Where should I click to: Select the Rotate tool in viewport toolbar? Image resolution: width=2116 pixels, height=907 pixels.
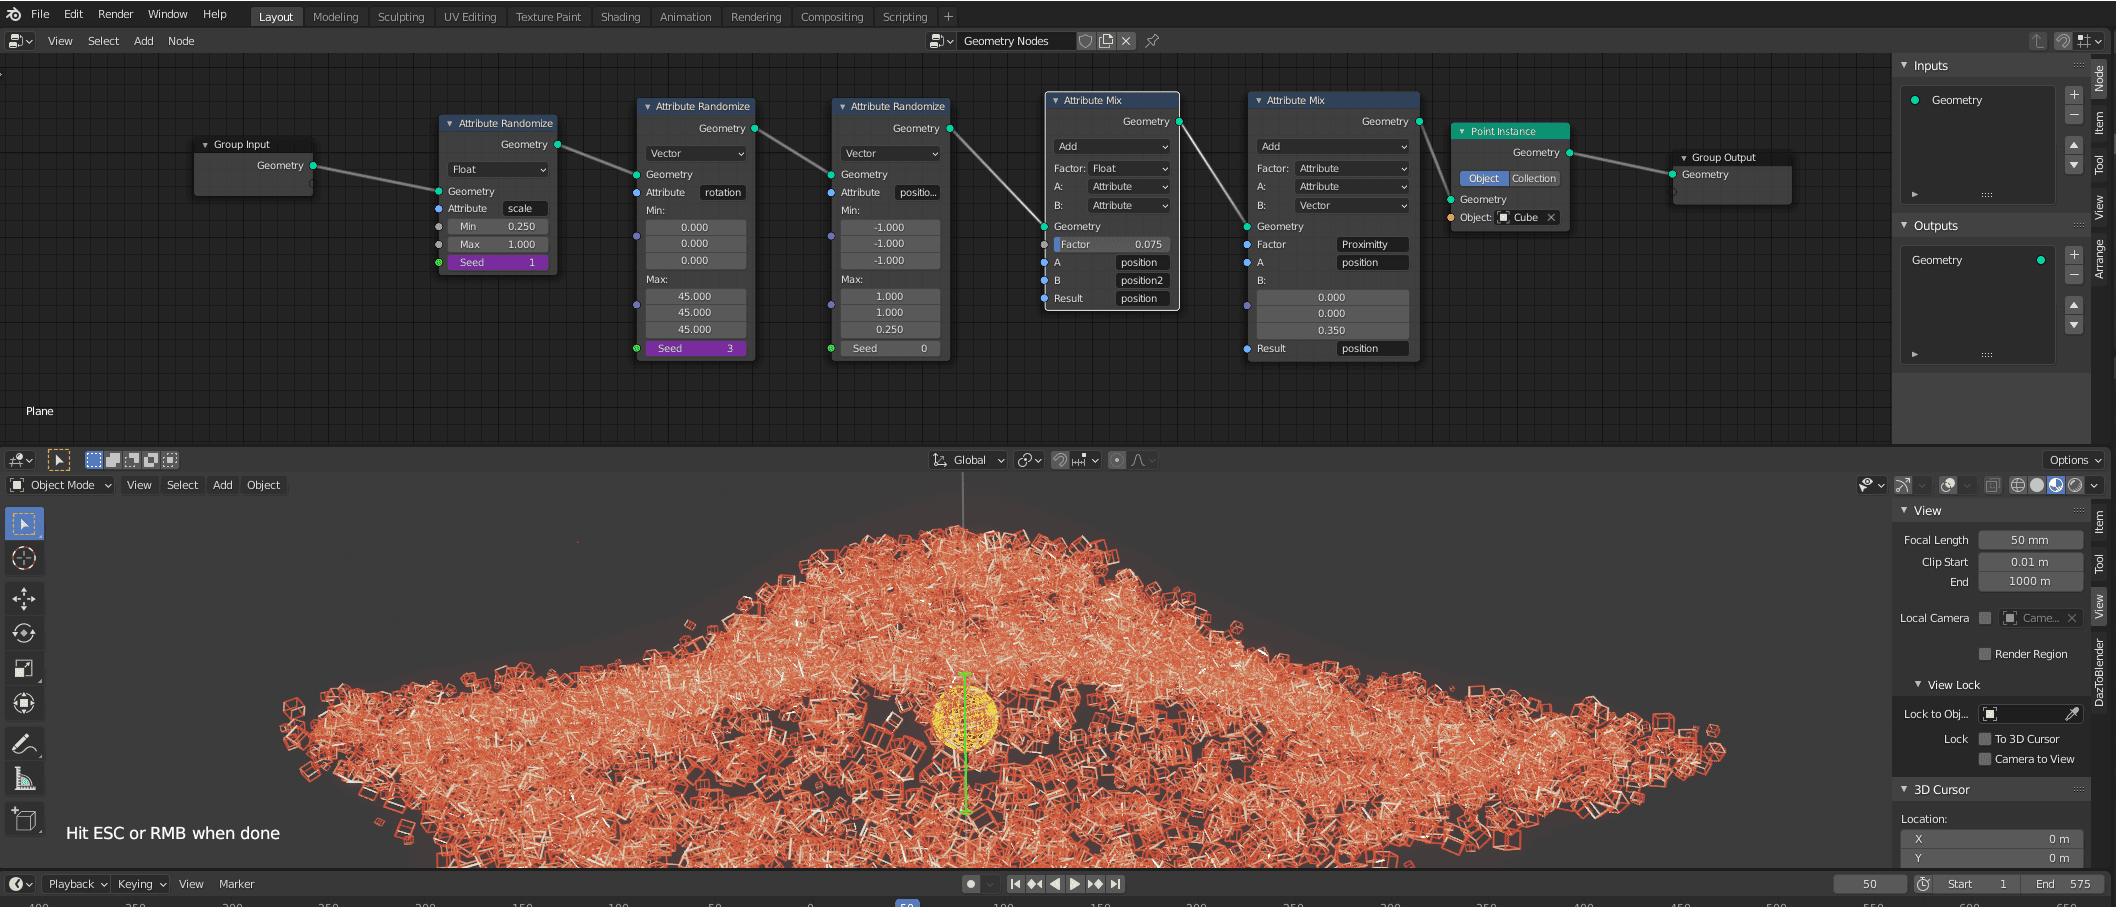point(24,633)
